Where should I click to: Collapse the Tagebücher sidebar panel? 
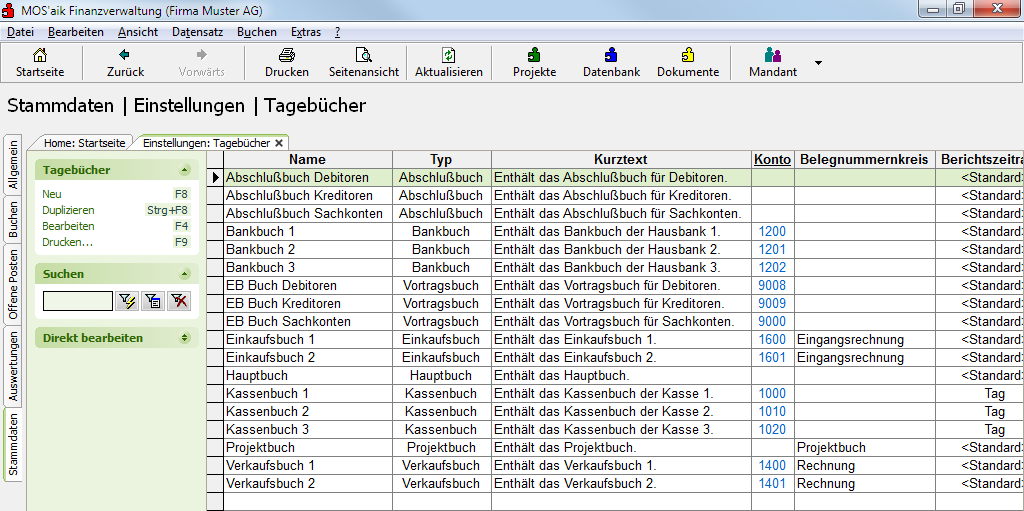pyautogui.click(x=184, y=170)
